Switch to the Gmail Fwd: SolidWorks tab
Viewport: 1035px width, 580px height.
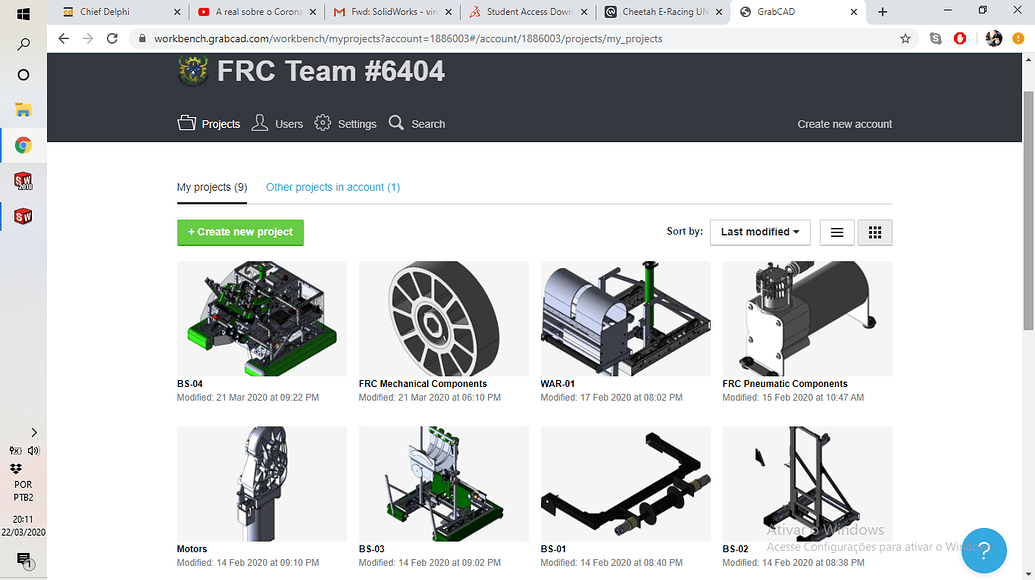click(391, 12)
